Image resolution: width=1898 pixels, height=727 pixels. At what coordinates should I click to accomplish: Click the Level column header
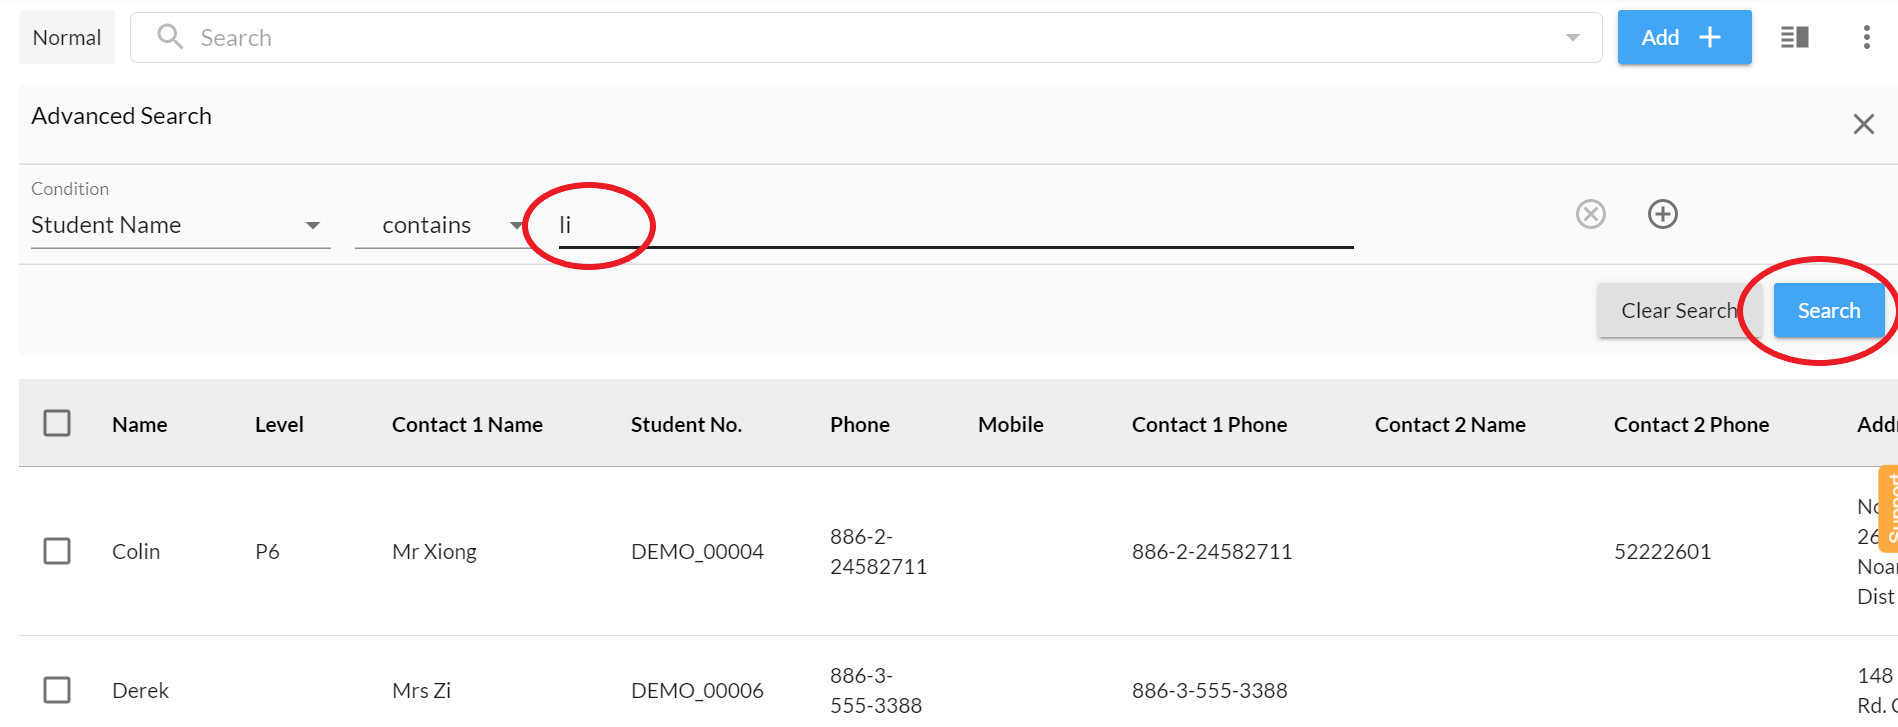pos(279,424)
